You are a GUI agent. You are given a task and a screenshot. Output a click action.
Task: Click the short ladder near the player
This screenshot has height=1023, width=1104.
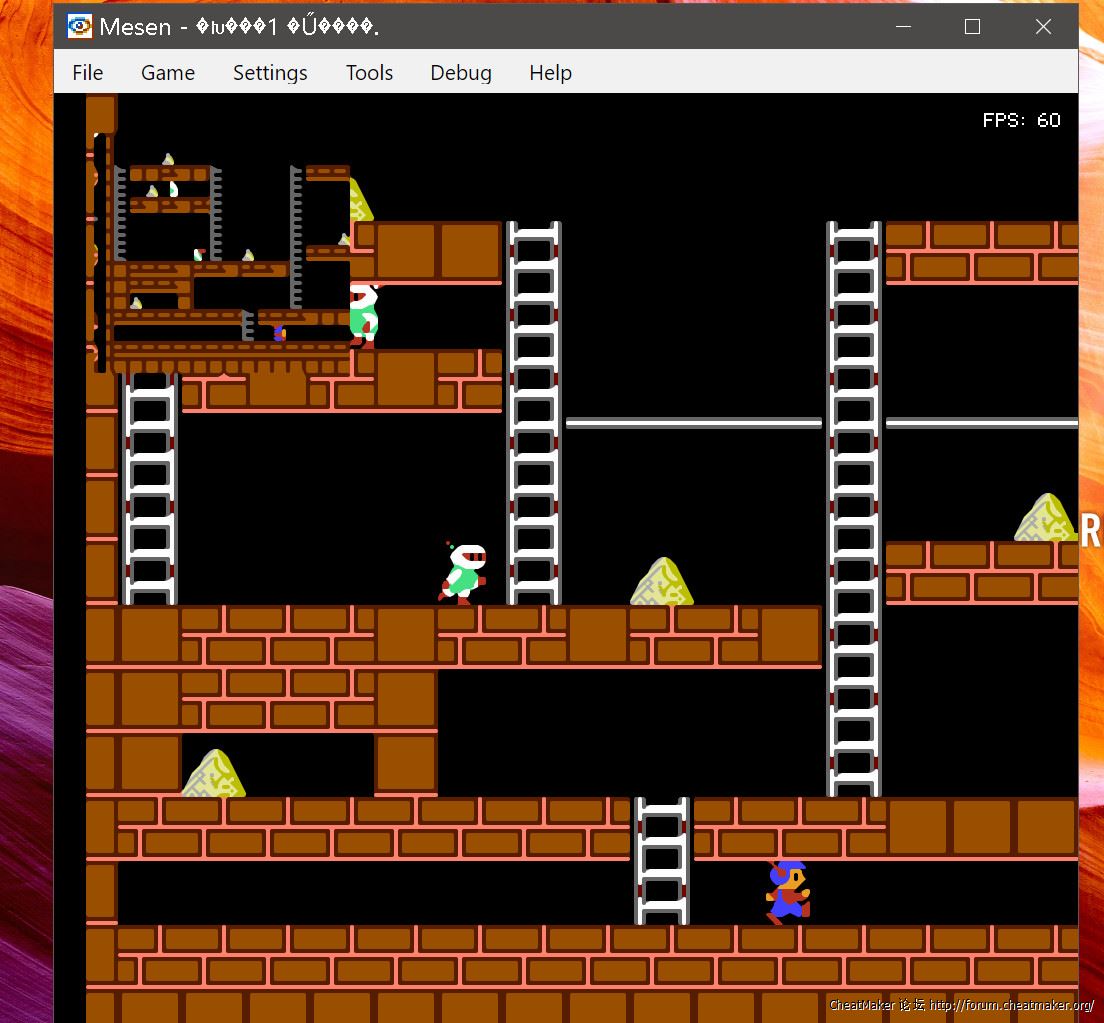[662, 860]
